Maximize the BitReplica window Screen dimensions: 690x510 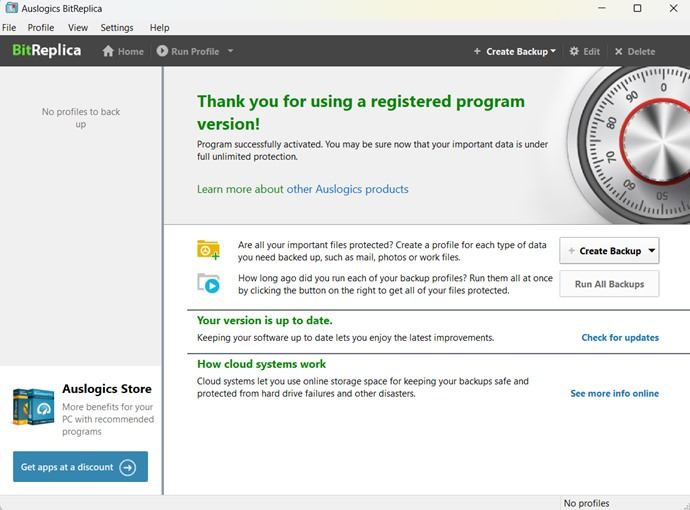coord(637,8)
